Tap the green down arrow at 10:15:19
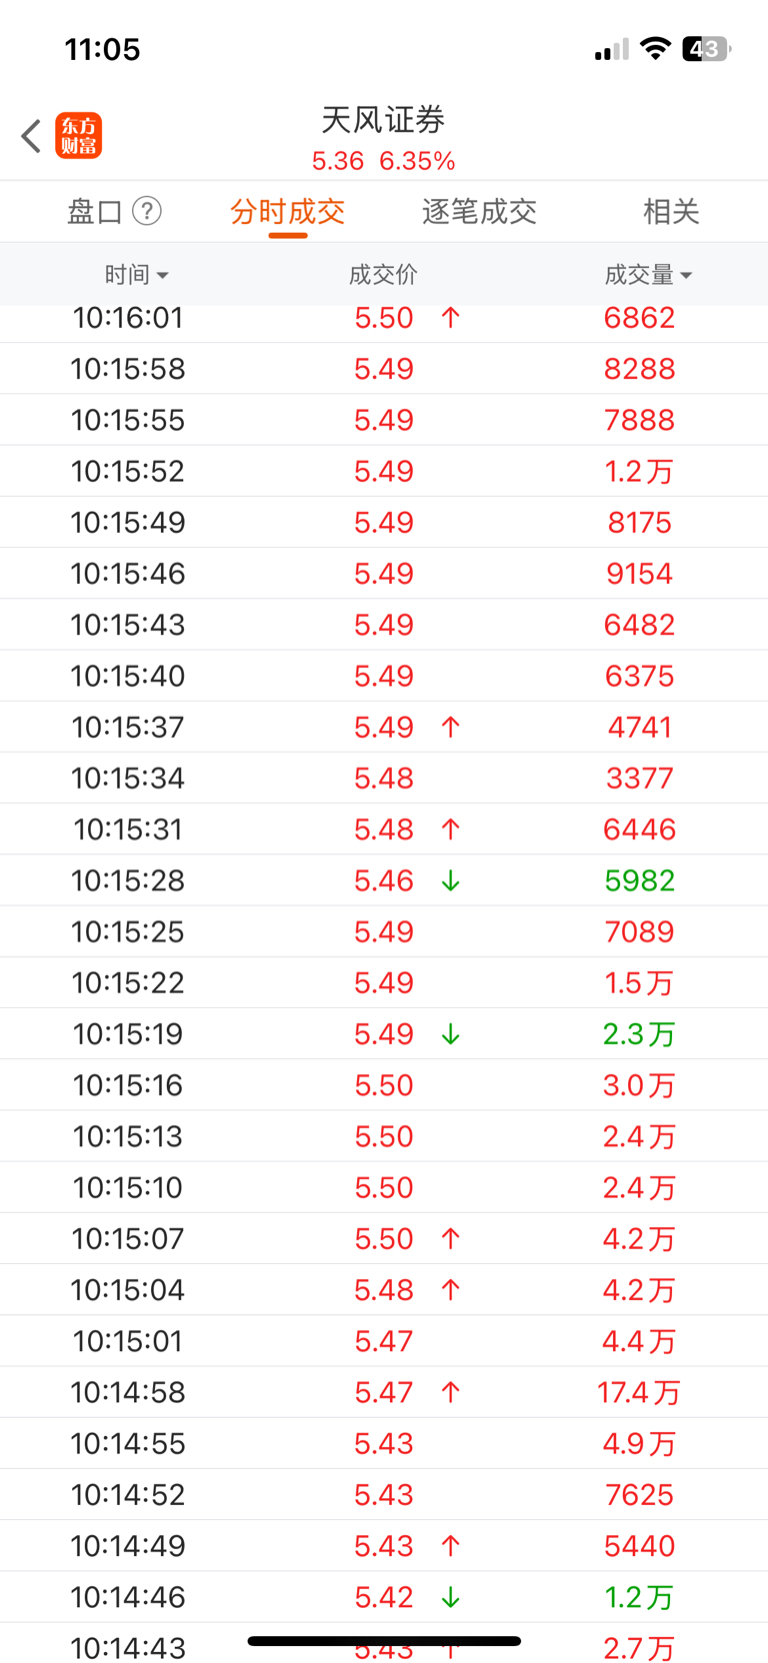 coord(451,1034)
